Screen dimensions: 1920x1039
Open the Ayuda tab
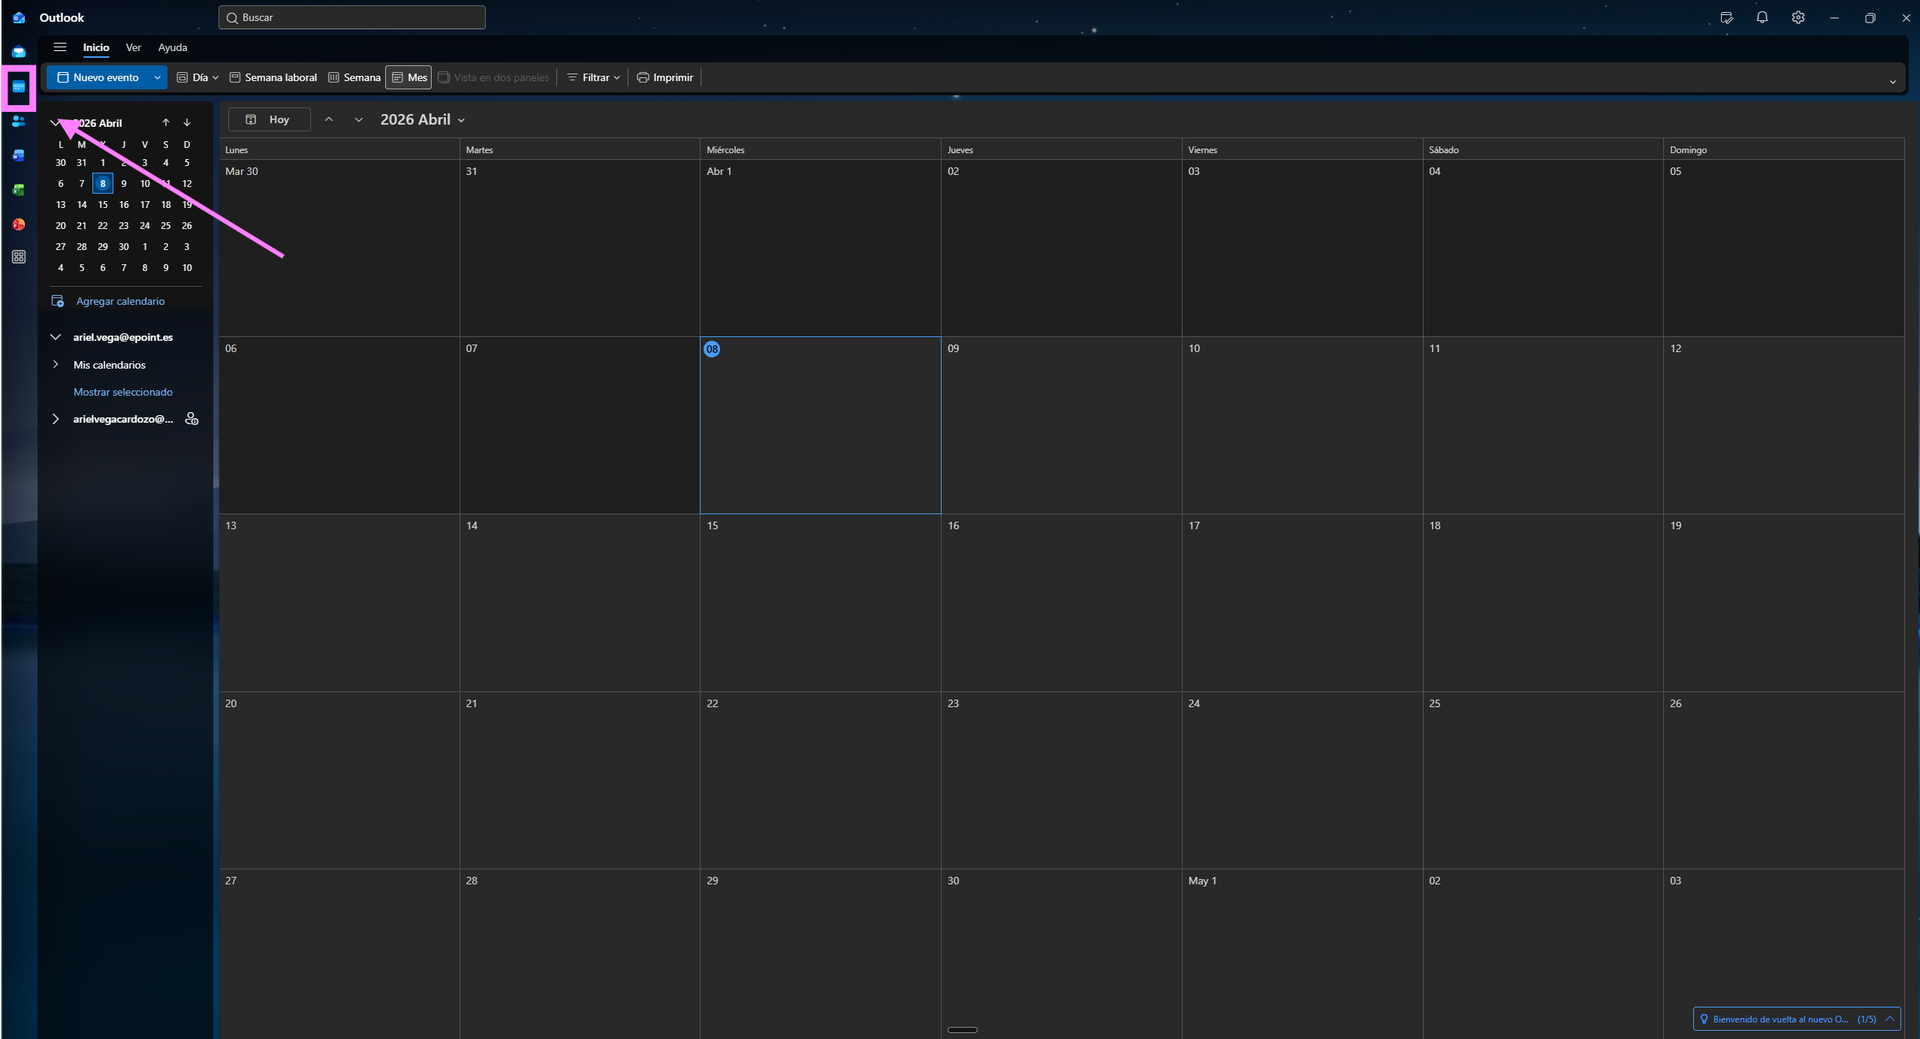172,48
